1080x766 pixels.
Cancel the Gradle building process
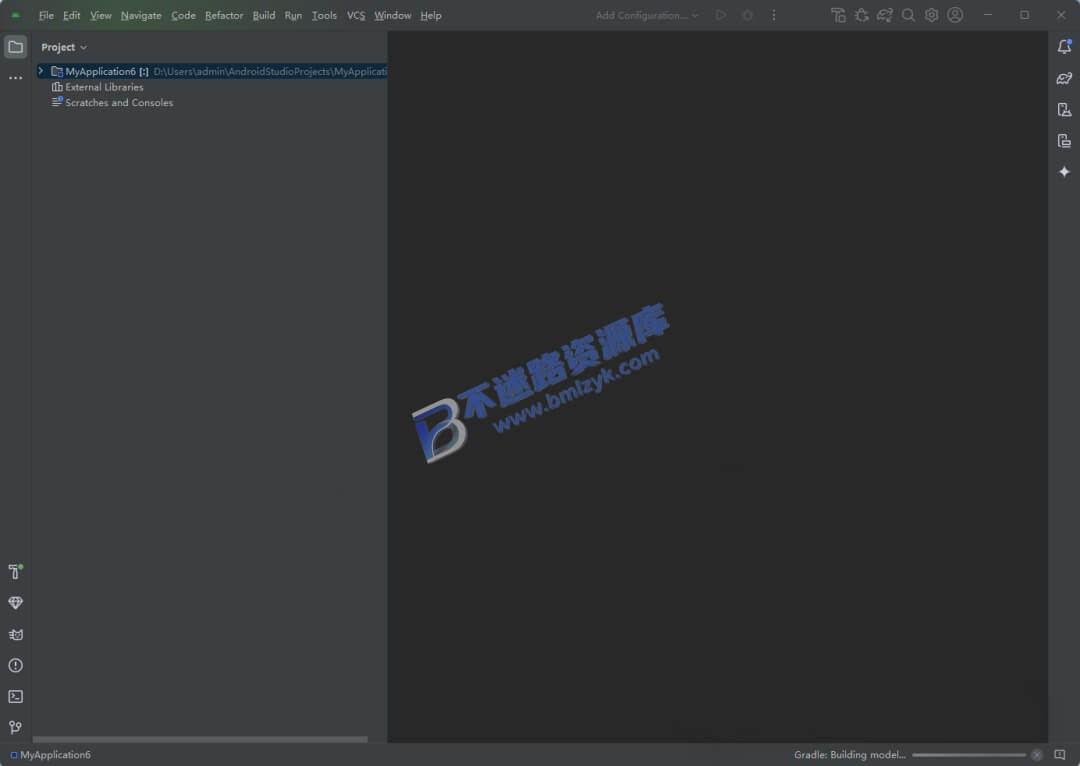pyautogui.click(x=1037, y=755)
